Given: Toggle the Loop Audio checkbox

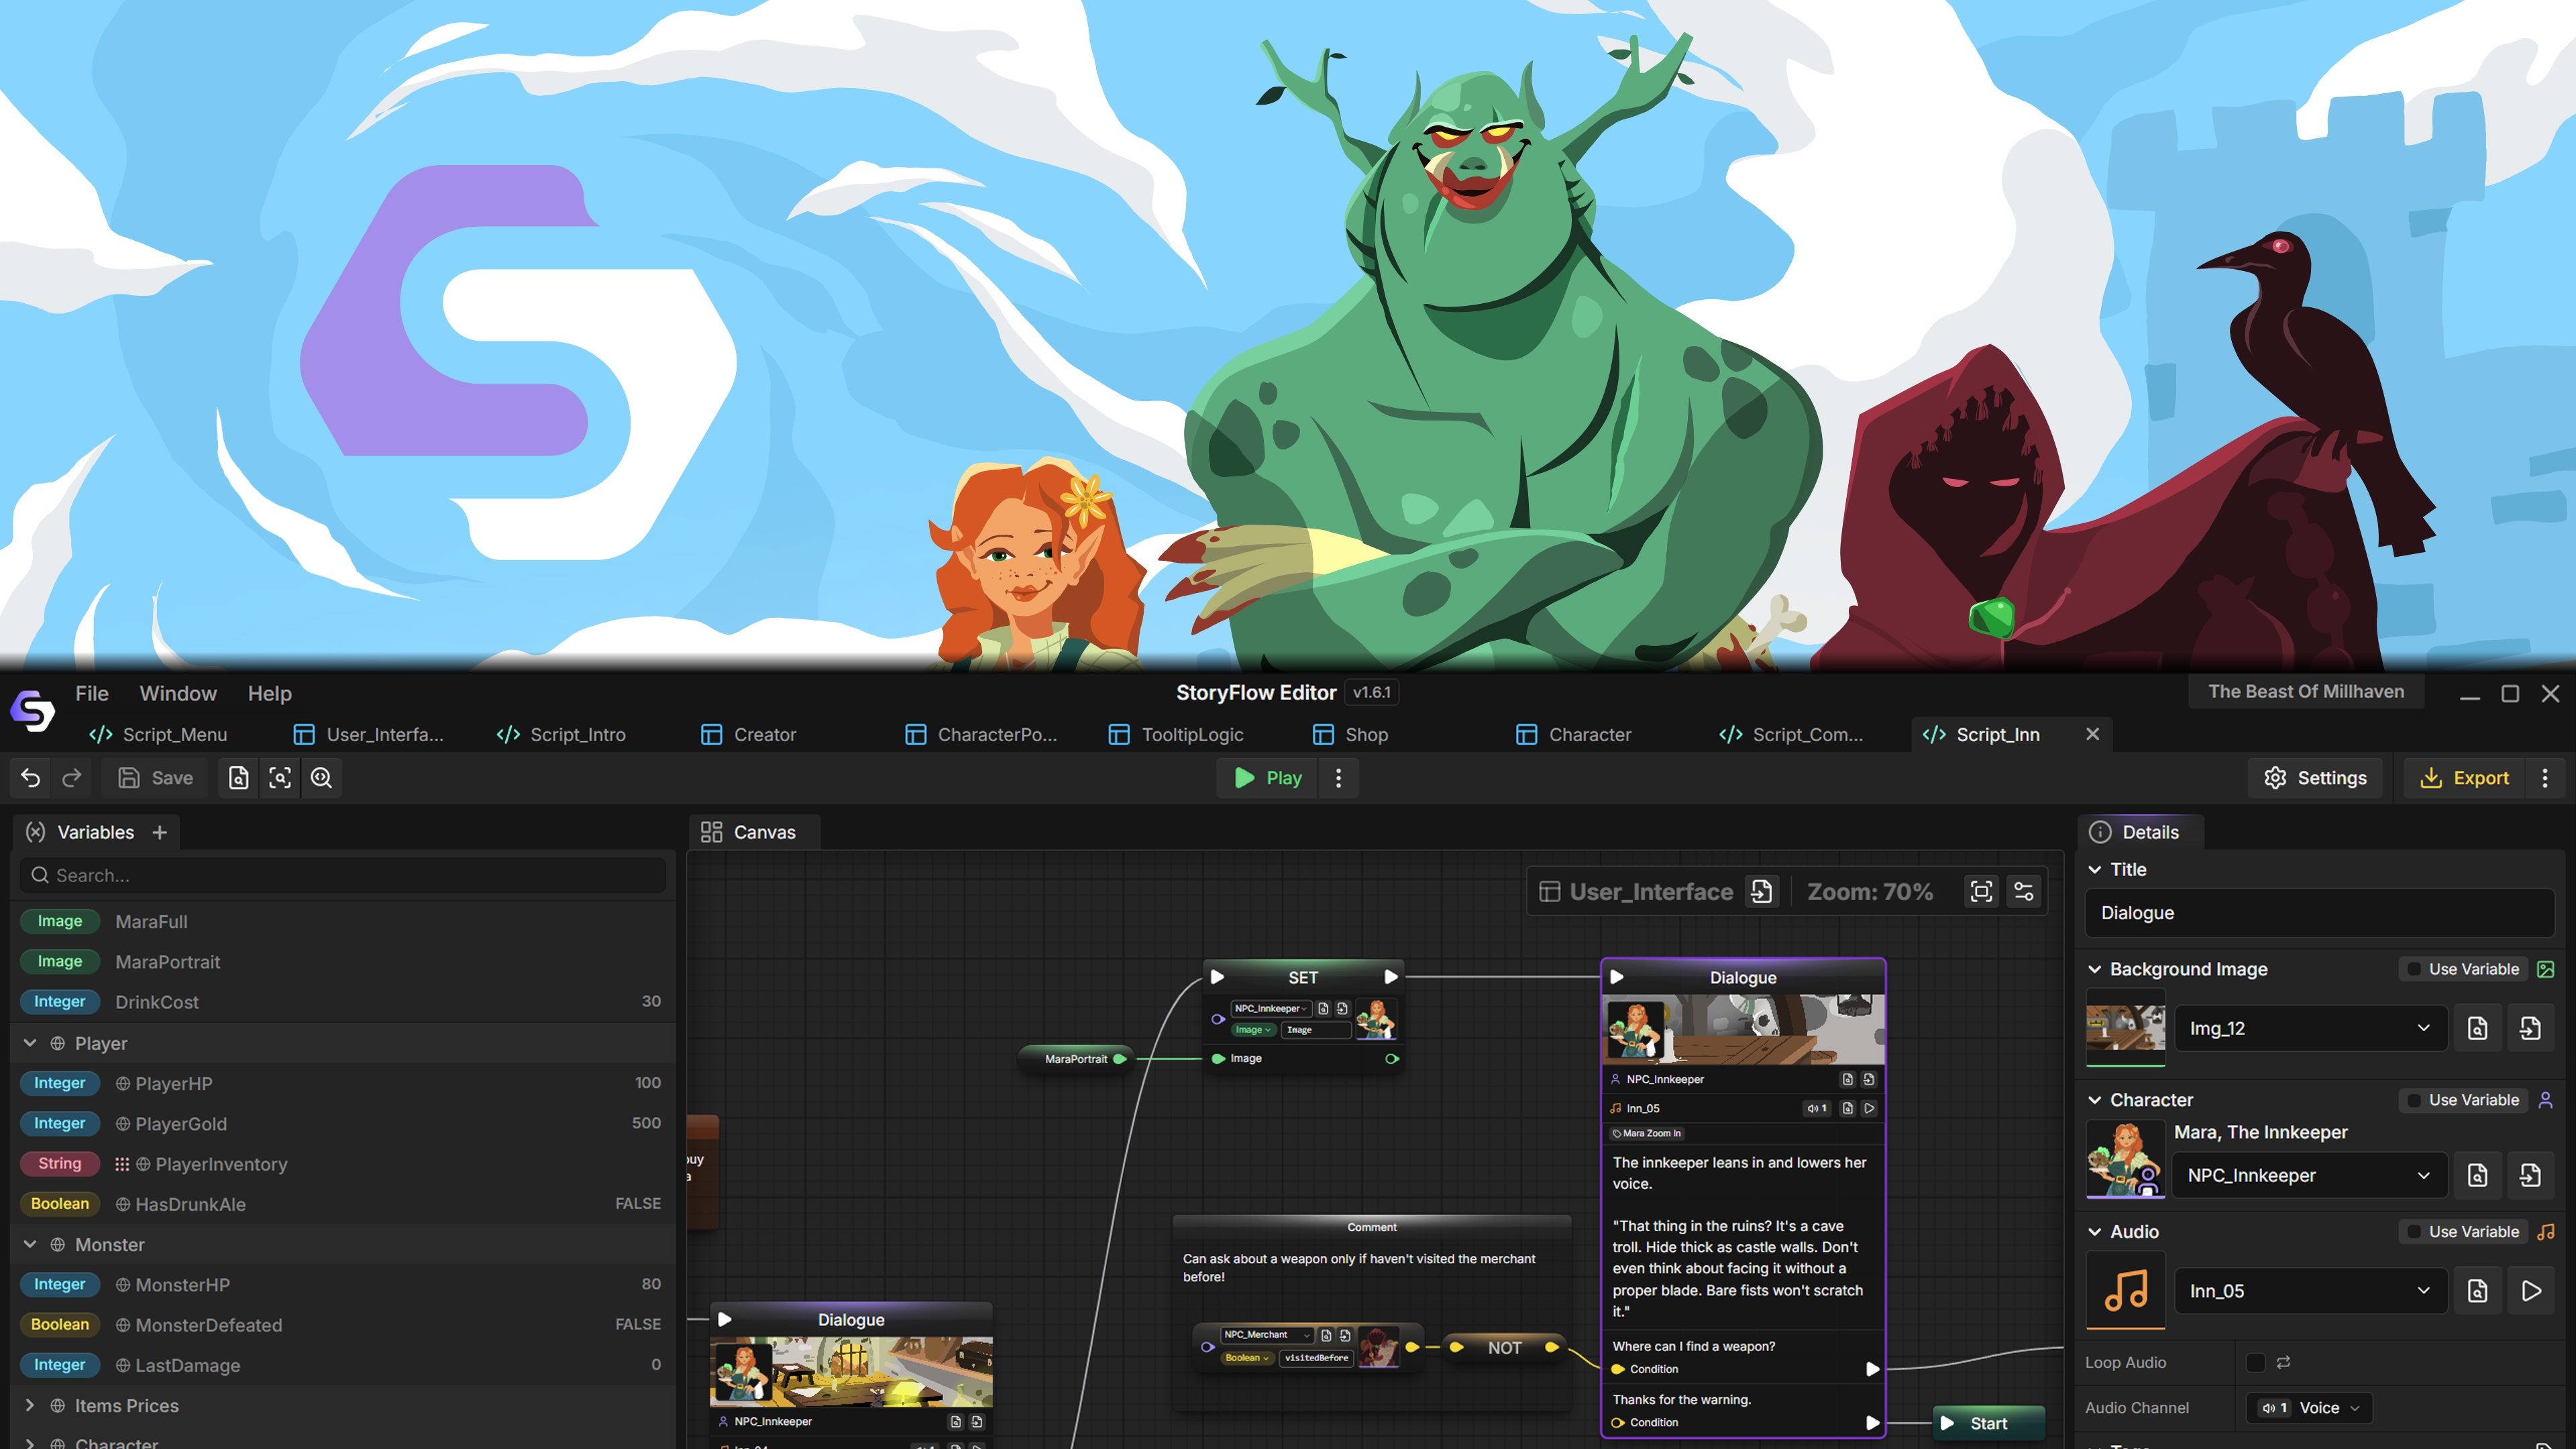Looking at the screenshot, I should pyautogui.click(x=2256, y=1362).
